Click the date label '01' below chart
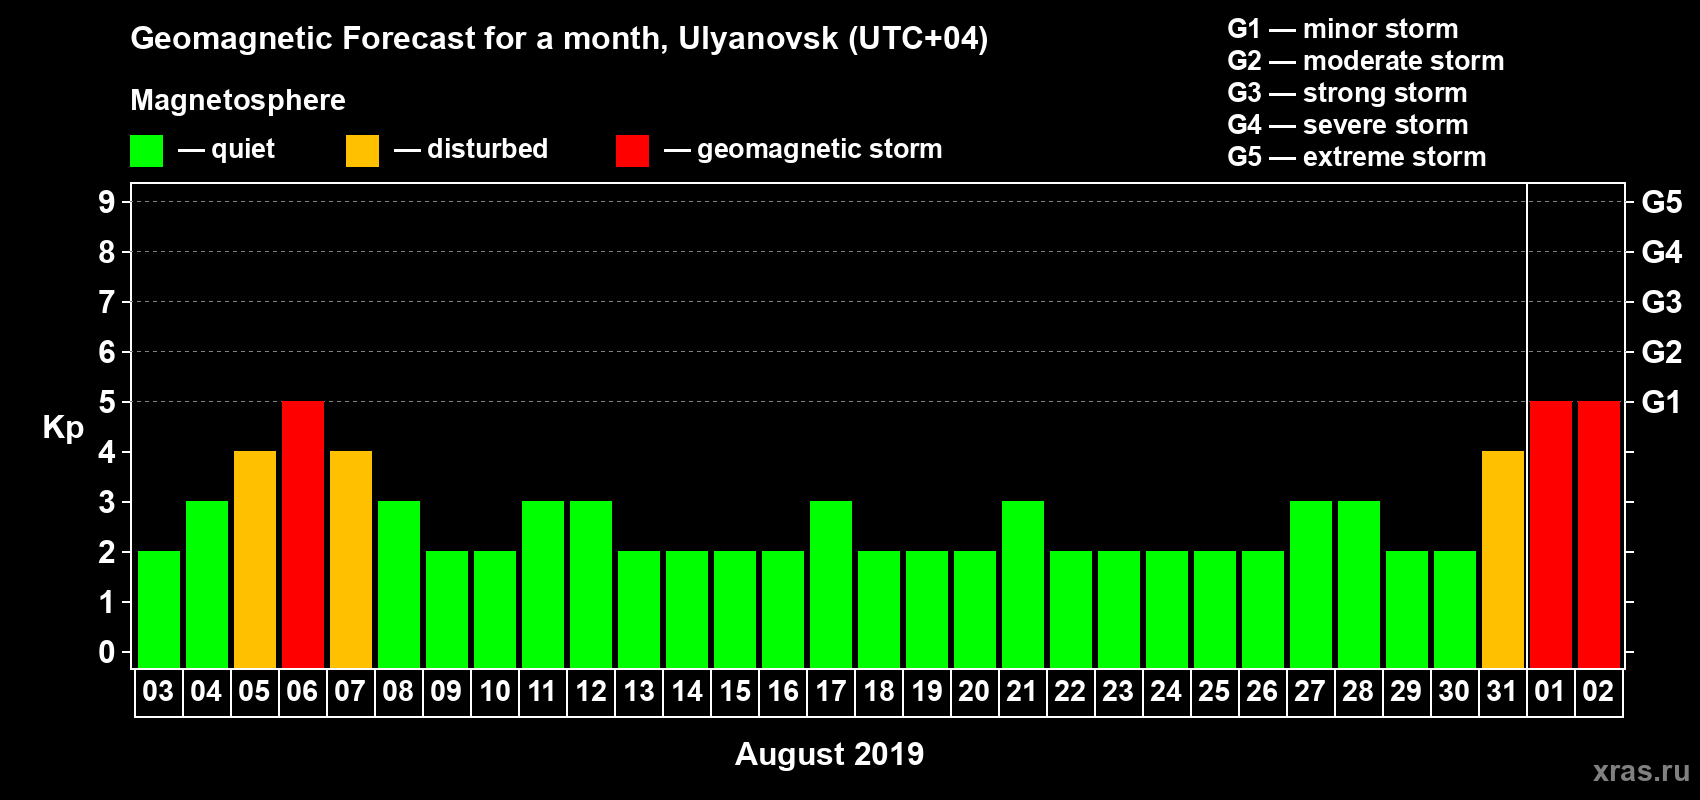 pyautogui.click(x=1550, y=691)
